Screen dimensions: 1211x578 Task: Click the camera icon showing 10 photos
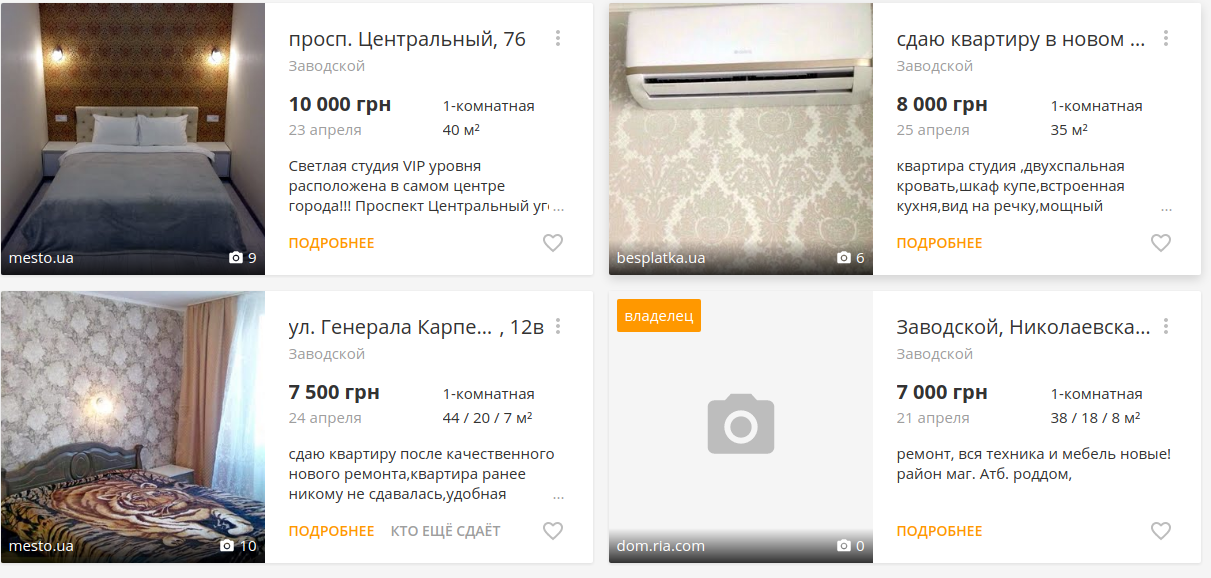(227, 546)
